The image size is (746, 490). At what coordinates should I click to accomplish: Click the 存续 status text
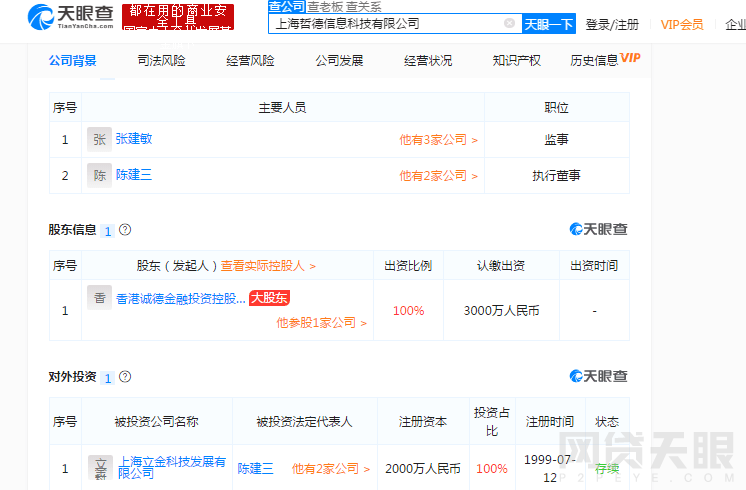point(607,469)
